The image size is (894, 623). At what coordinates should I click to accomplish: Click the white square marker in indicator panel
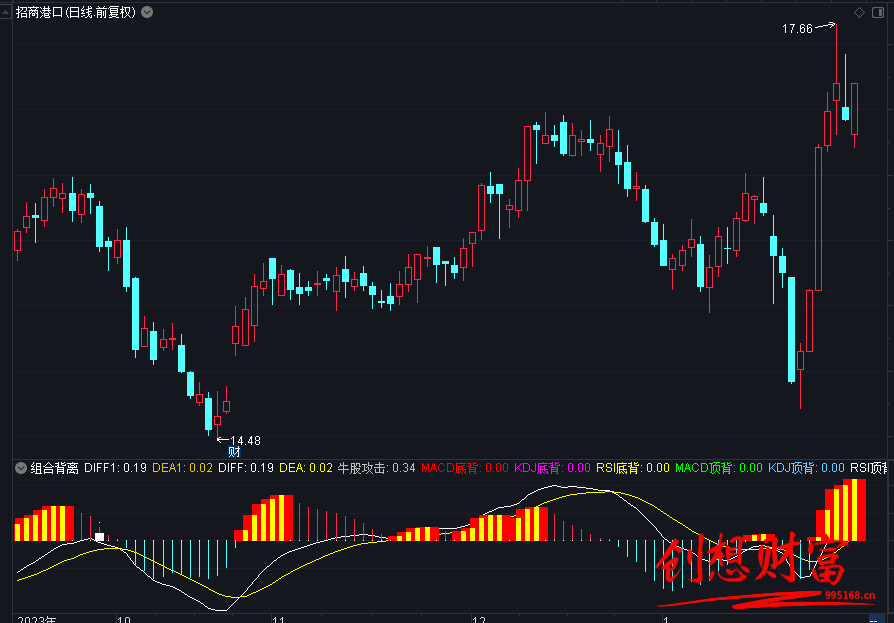click(99, 537)
